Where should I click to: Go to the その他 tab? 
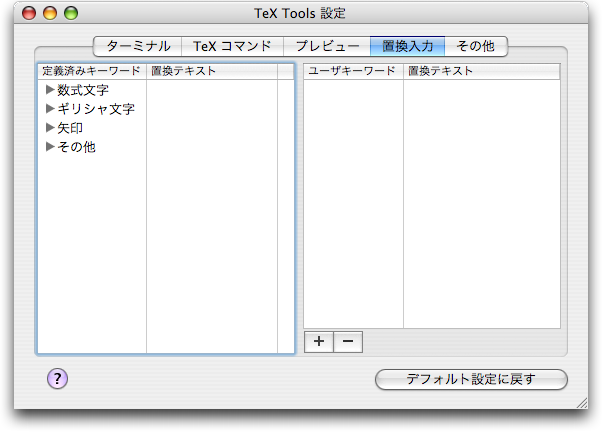pos(476,46)
